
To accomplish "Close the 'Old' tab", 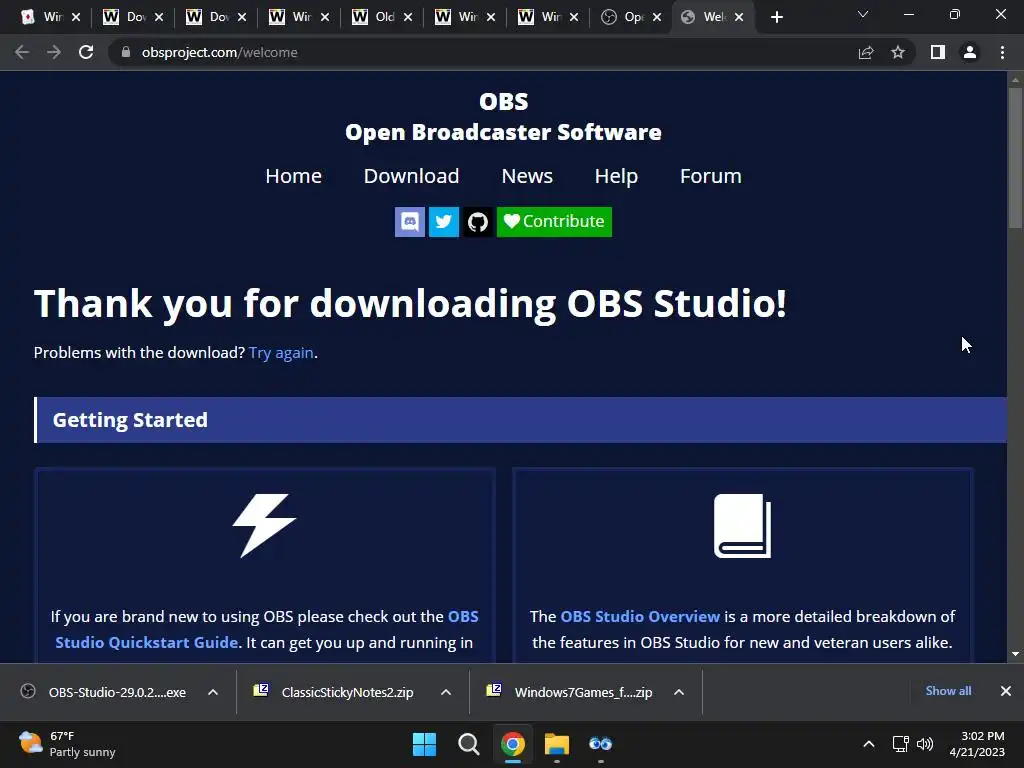I will click(408, 18).
